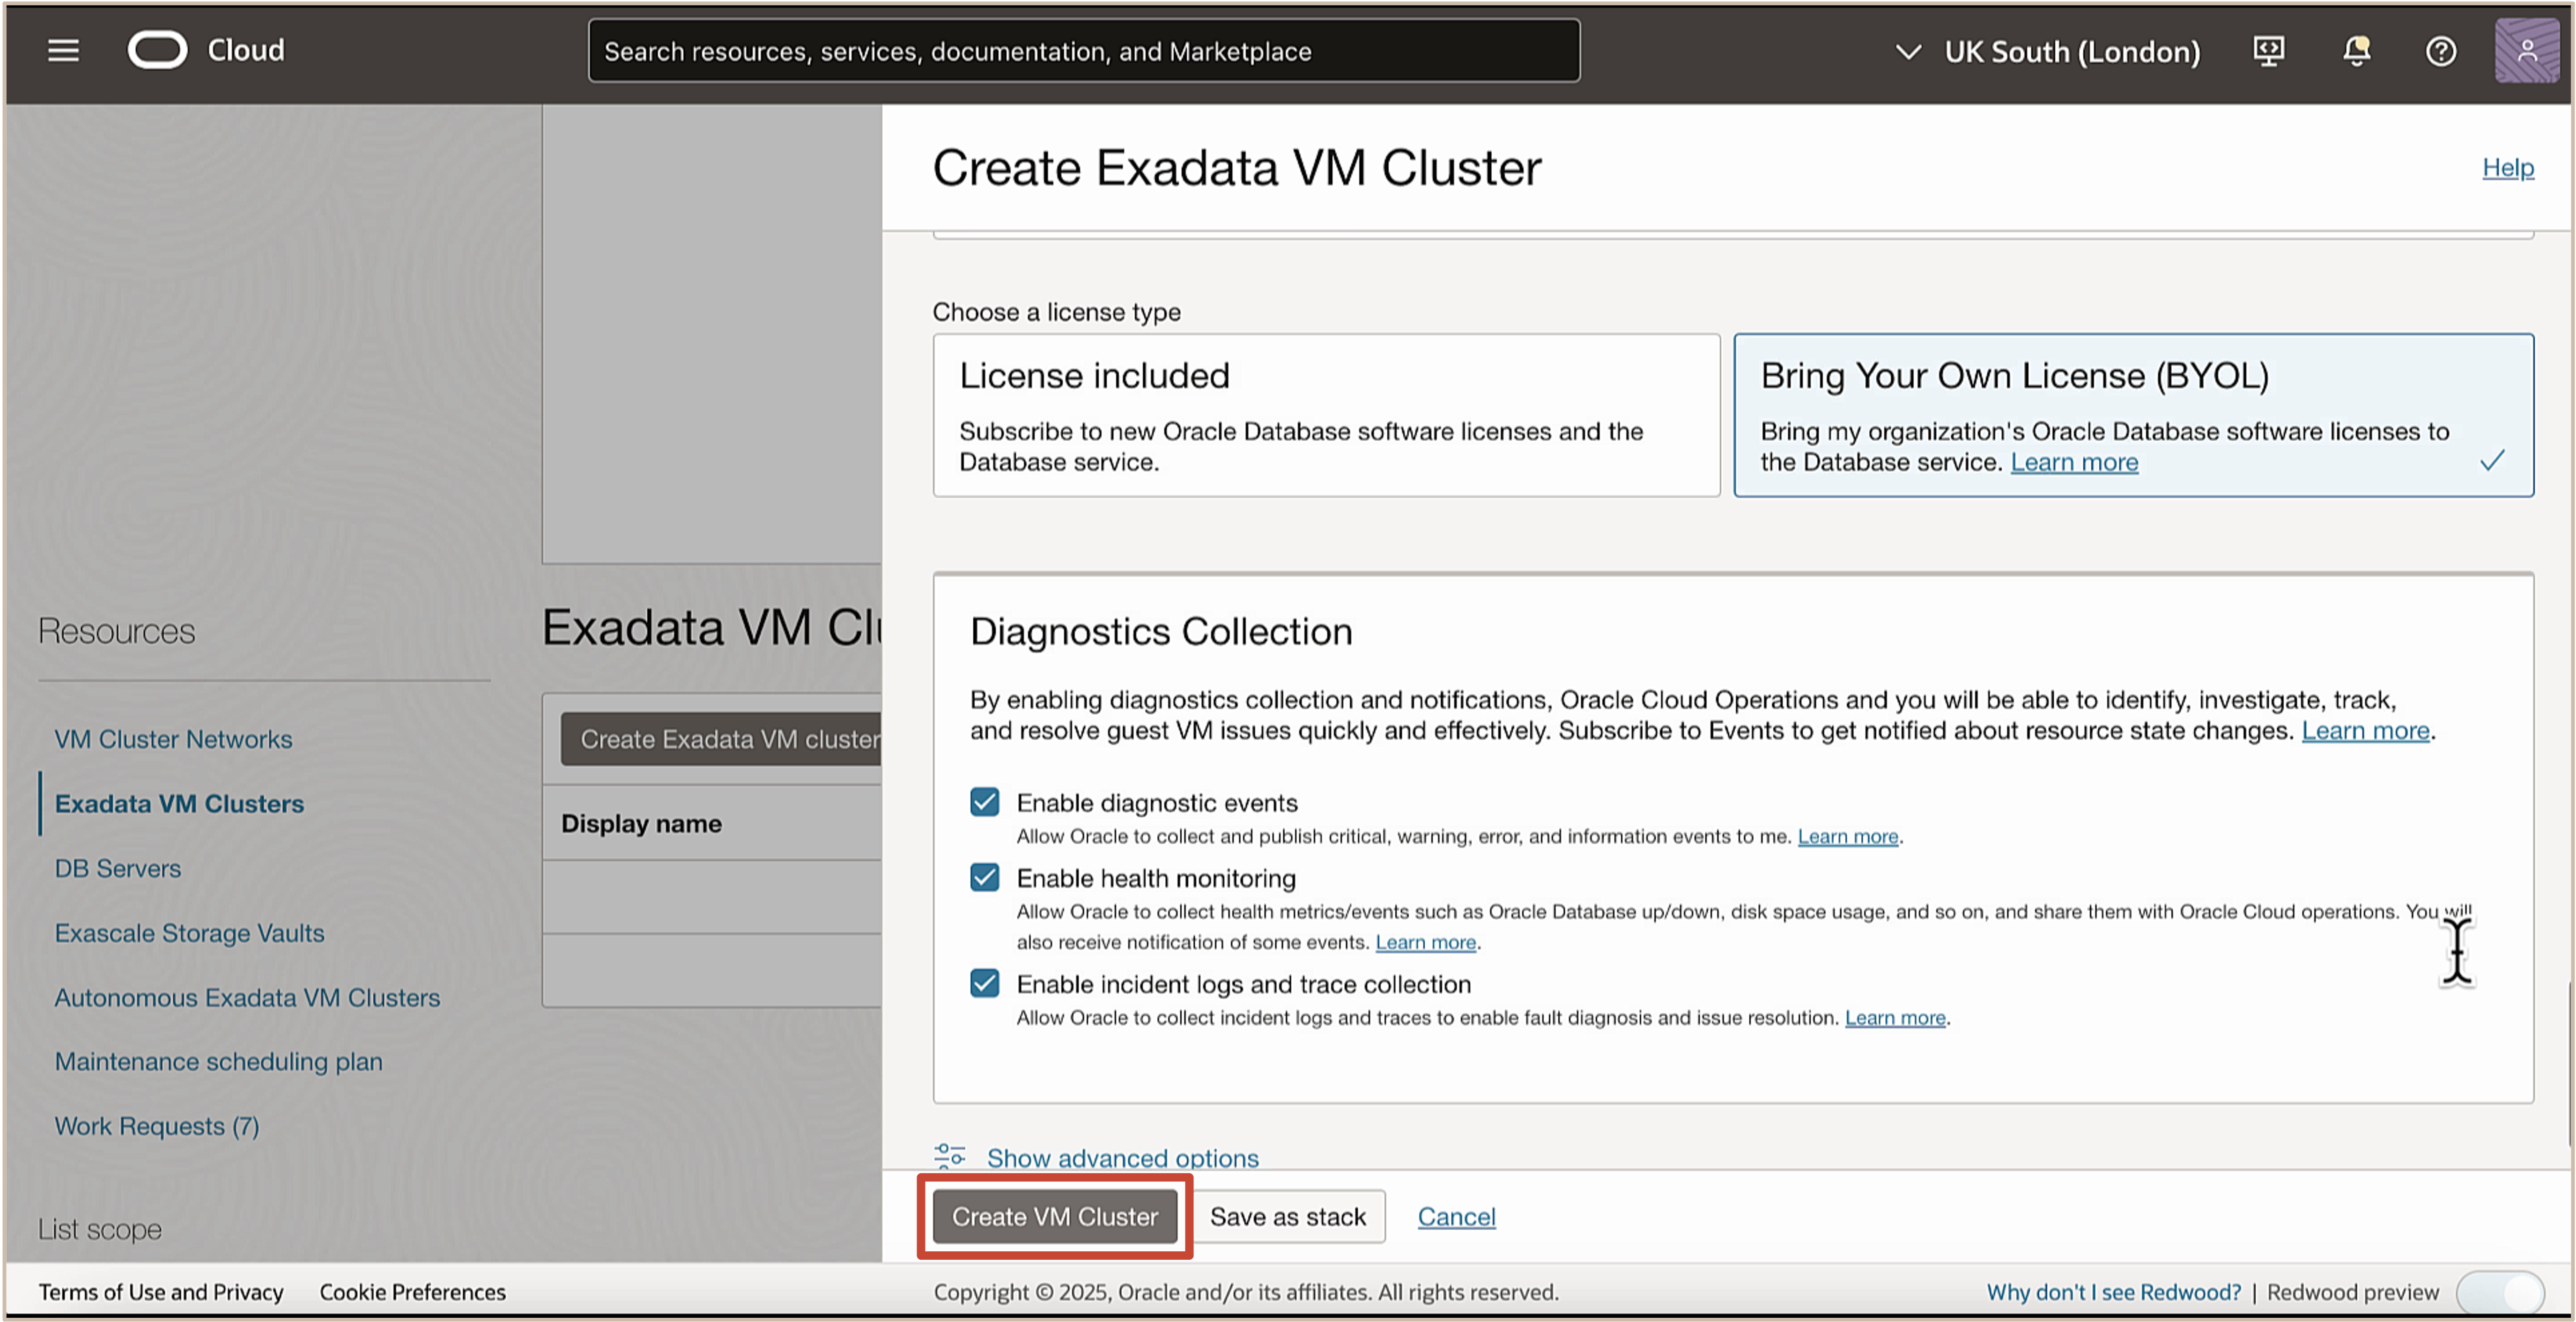Click the Oracle Cloud logo
This screenshot has width=2576, height=1322.
158,50
